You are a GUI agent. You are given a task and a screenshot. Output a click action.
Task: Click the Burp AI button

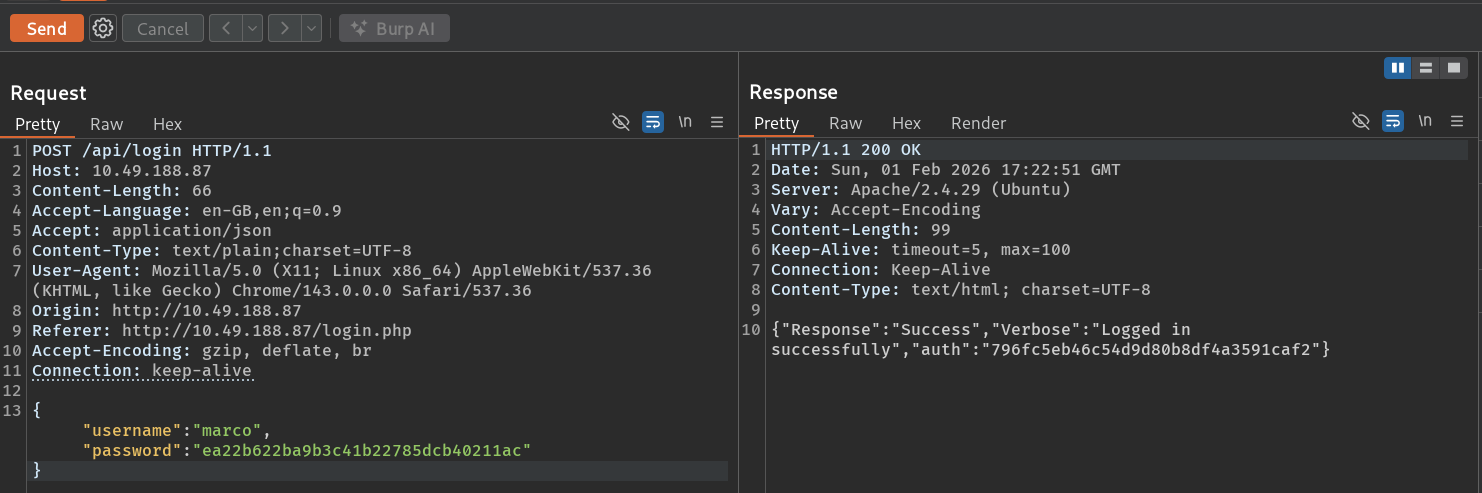[394, 28]
